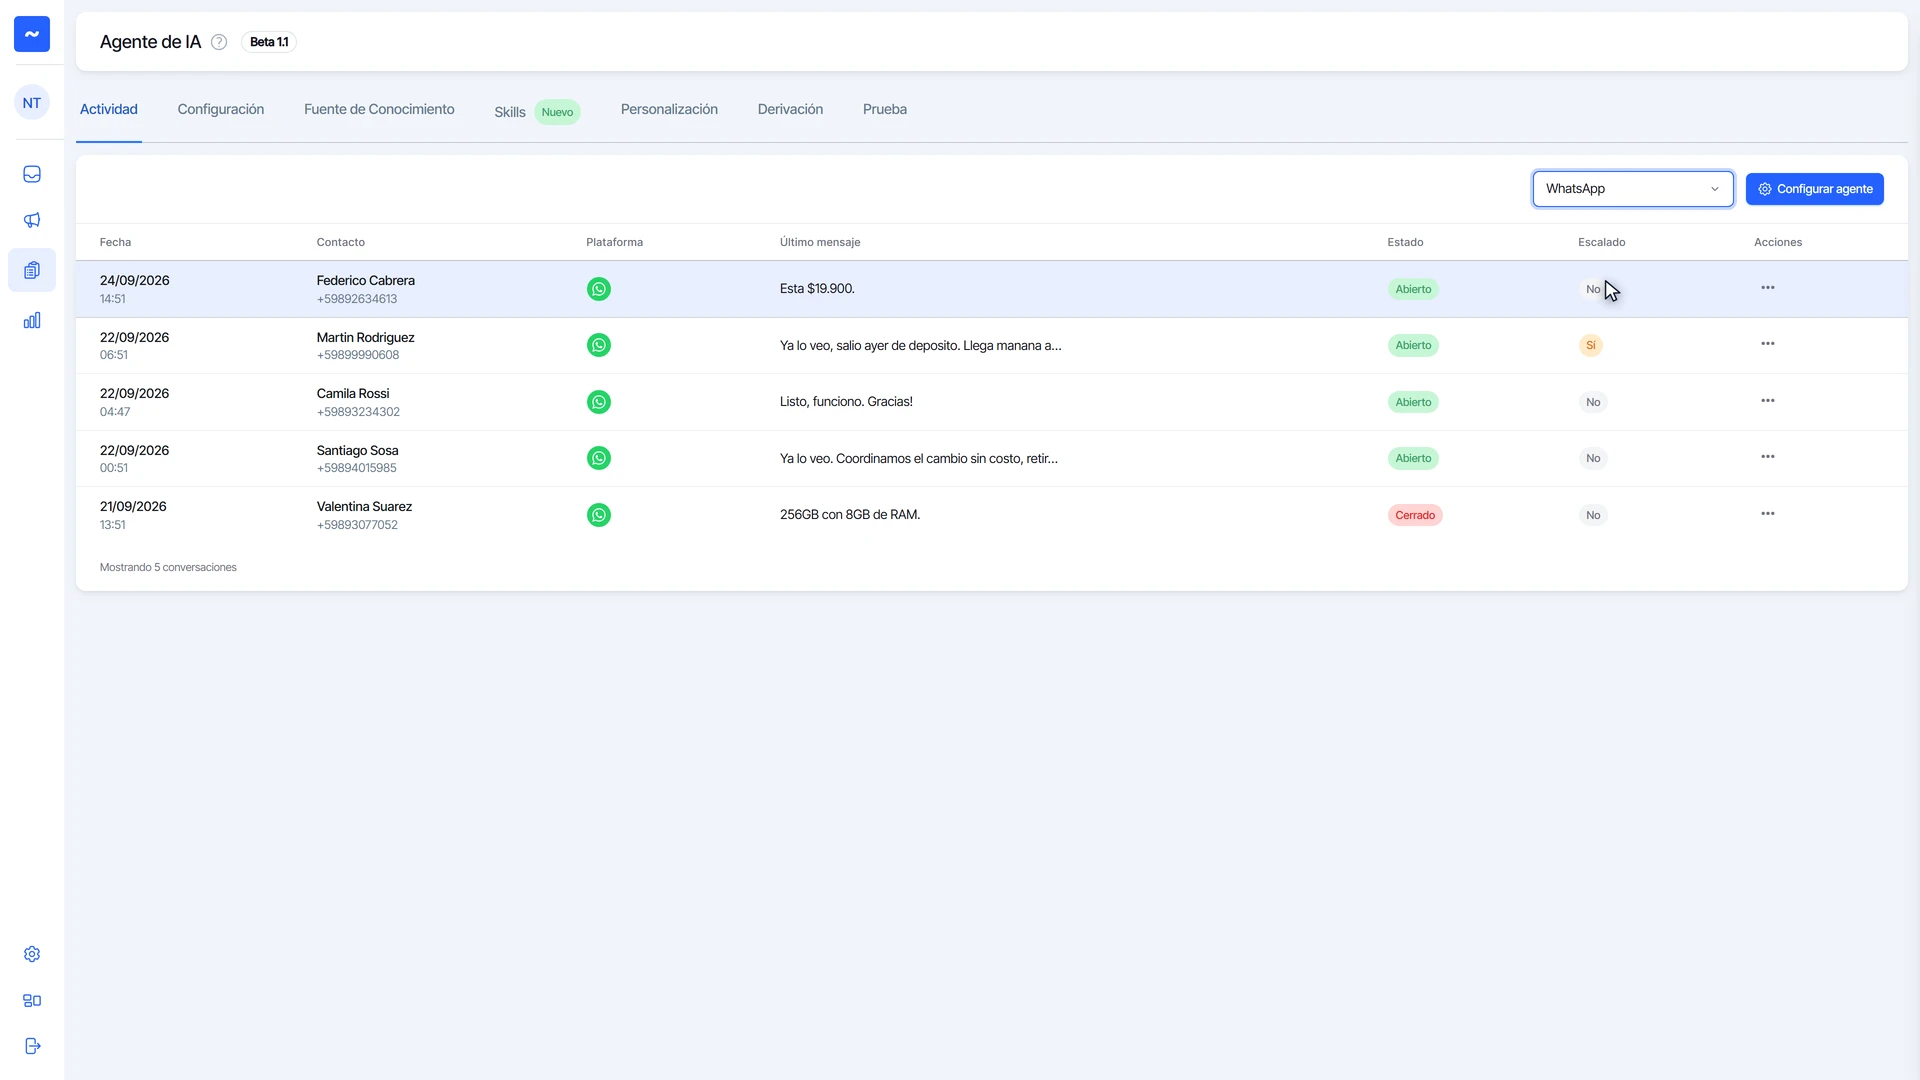The width and height of the screenshot is (1920, 1080).
Task: Select the Actividad tab
Action: click(x=109, y=109)
